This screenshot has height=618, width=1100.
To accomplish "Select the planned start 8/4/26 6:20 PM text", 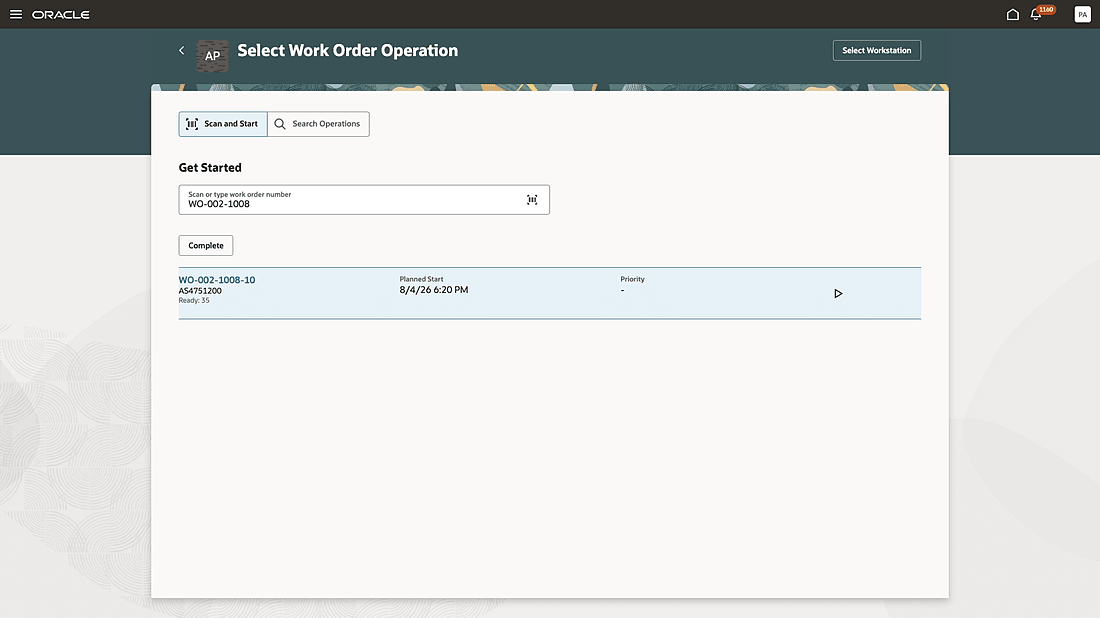I will click(434, 290).
